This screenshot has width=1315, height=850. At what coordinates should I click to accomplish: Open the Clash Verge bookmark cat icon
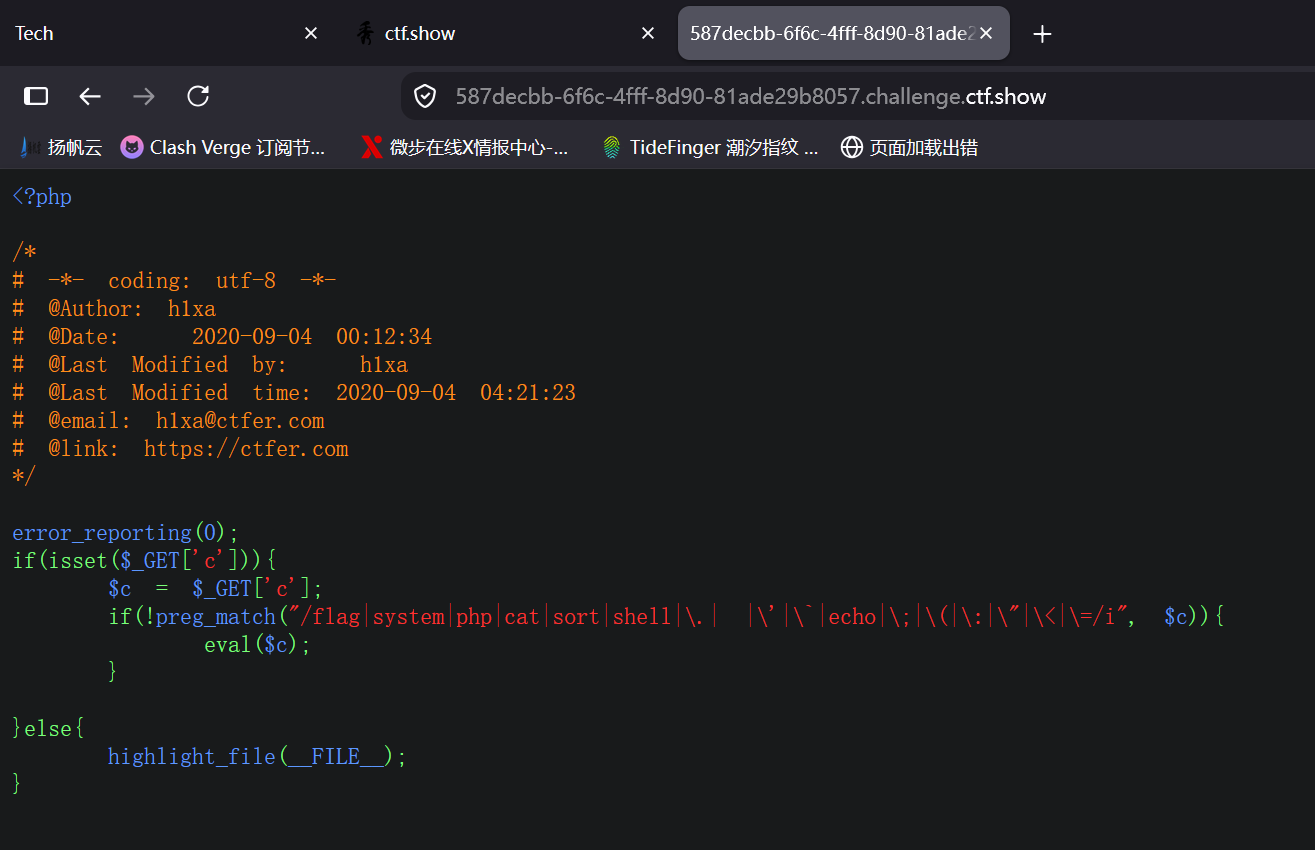(x=131, y=147)
